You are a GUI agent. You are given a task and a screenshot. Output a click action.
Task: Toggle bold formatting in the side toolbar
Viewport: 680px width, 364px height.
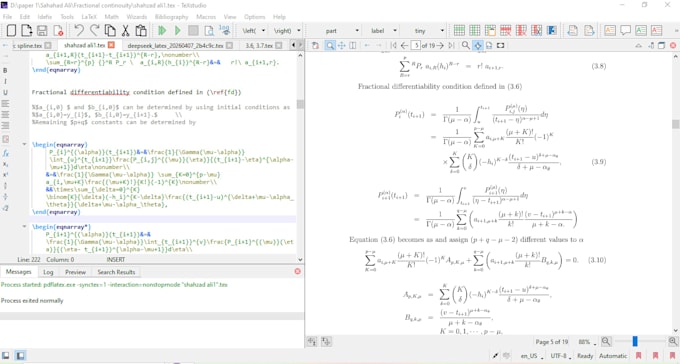5,70
